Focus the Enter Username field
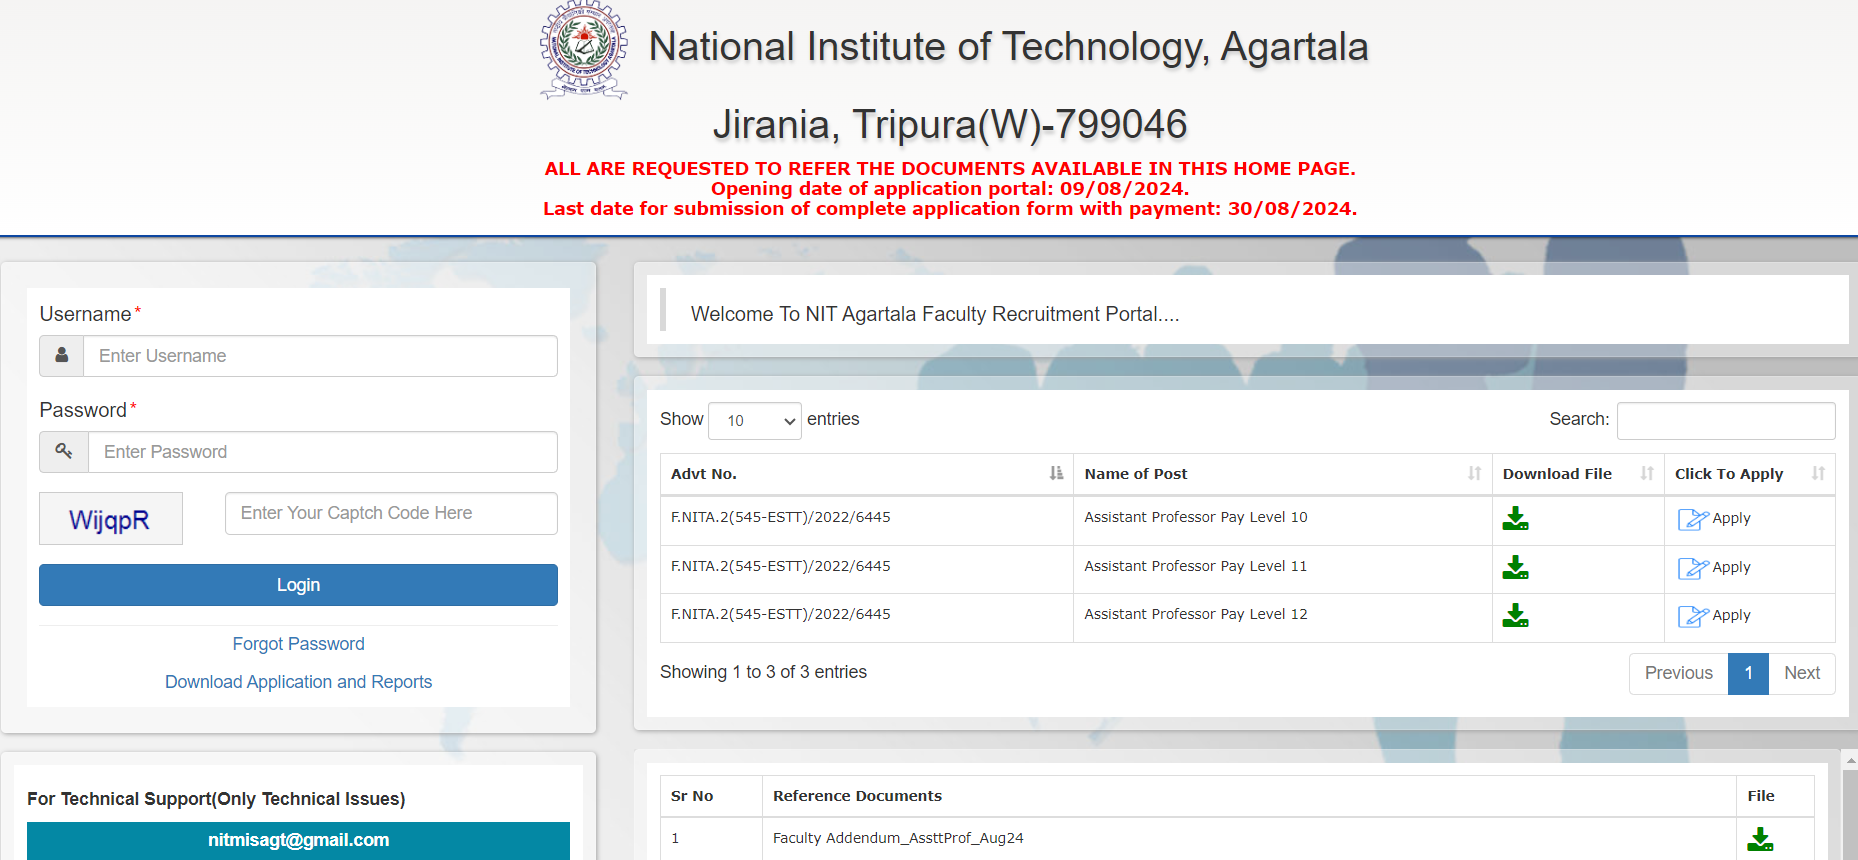The height and width of the screenshot is (860, 1858). [x=320, y=356]
